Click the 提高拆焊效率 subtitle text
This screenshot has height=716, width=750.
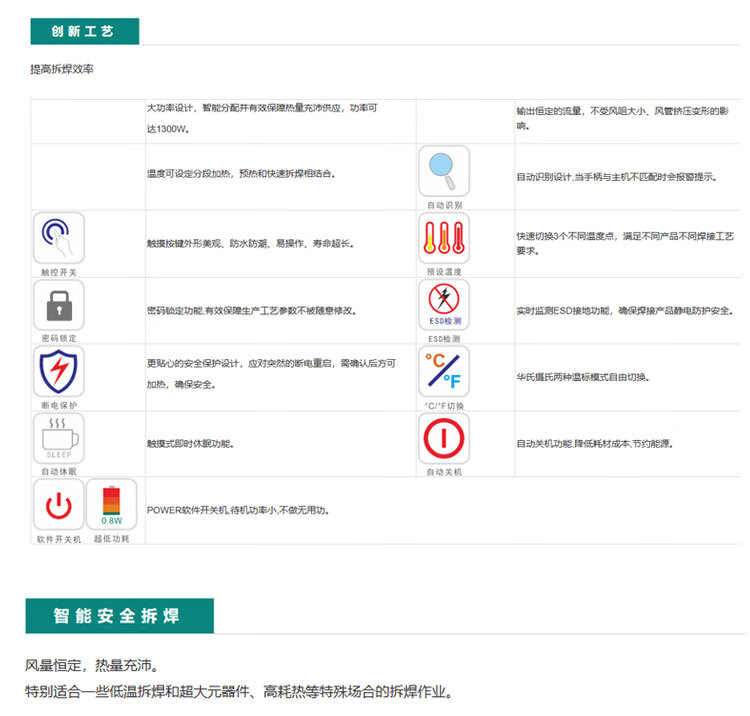pyautogui.click(x=62, y=69)
